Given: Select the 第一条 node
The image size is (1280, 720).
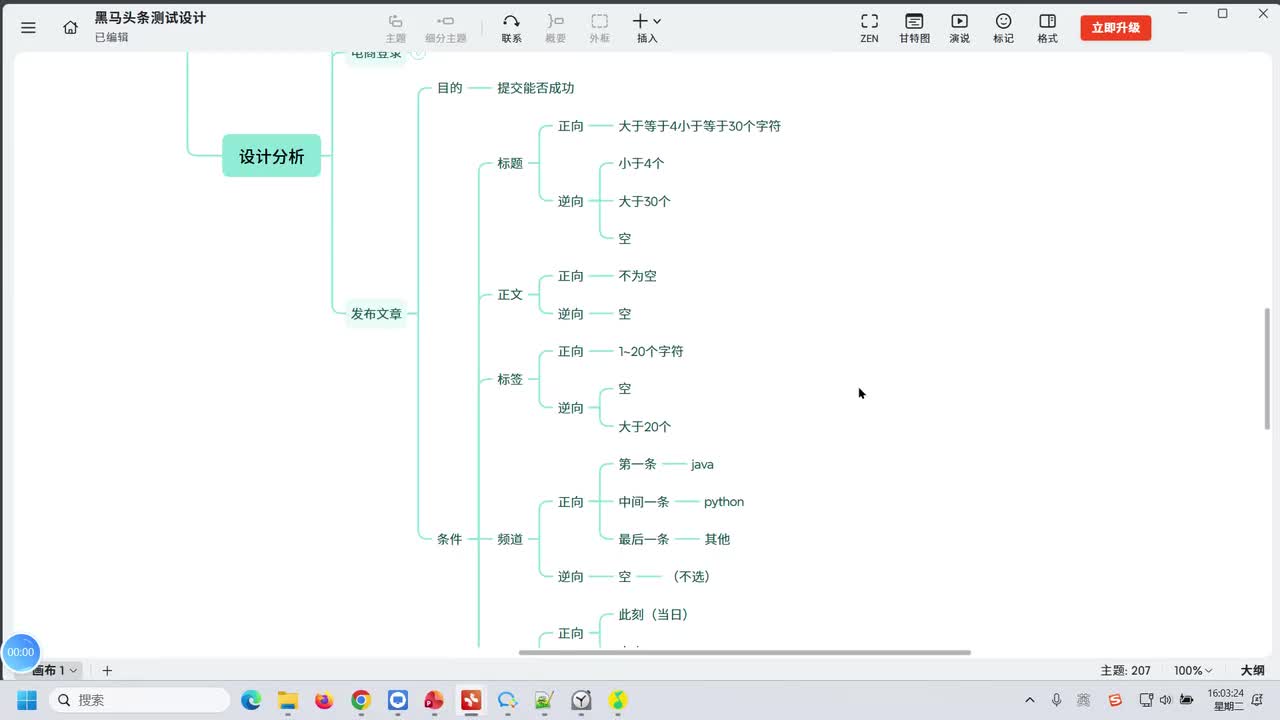Looking at the screenshot, I should 637,464.
